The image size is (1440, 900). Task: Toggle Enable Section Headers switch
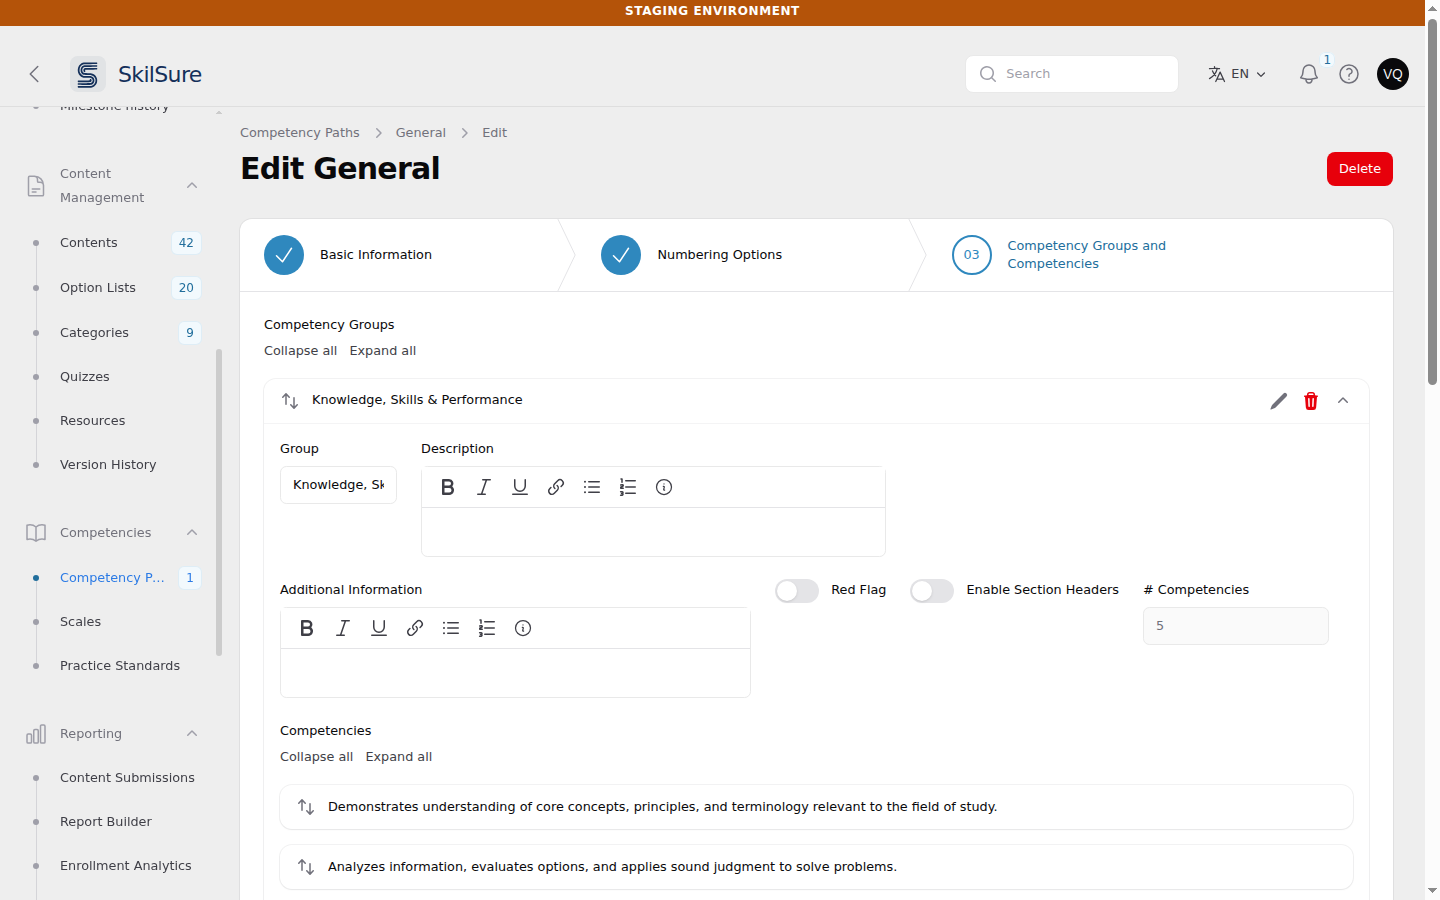[x=932, y=591]
